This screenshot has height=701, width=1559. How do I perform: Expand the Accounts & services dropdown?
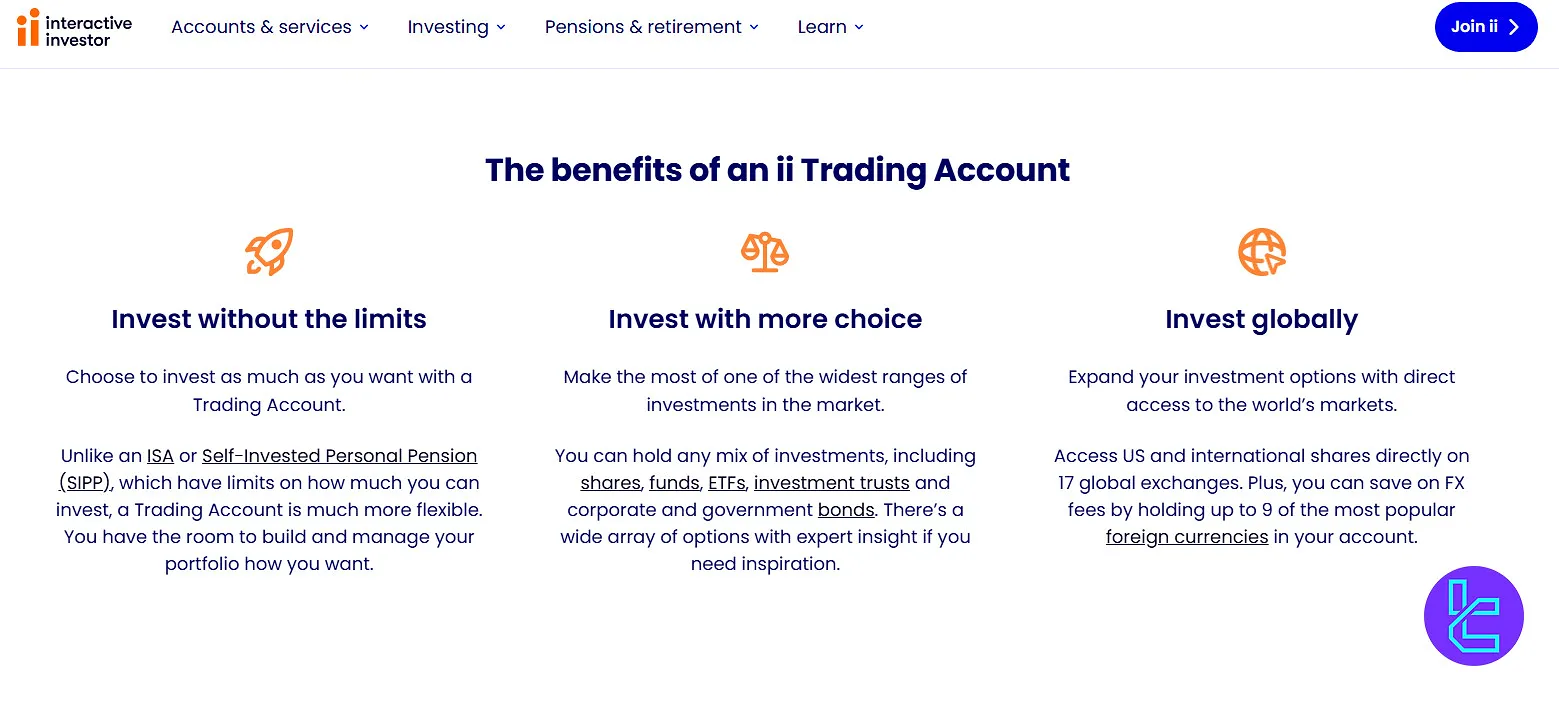[270, 27]
